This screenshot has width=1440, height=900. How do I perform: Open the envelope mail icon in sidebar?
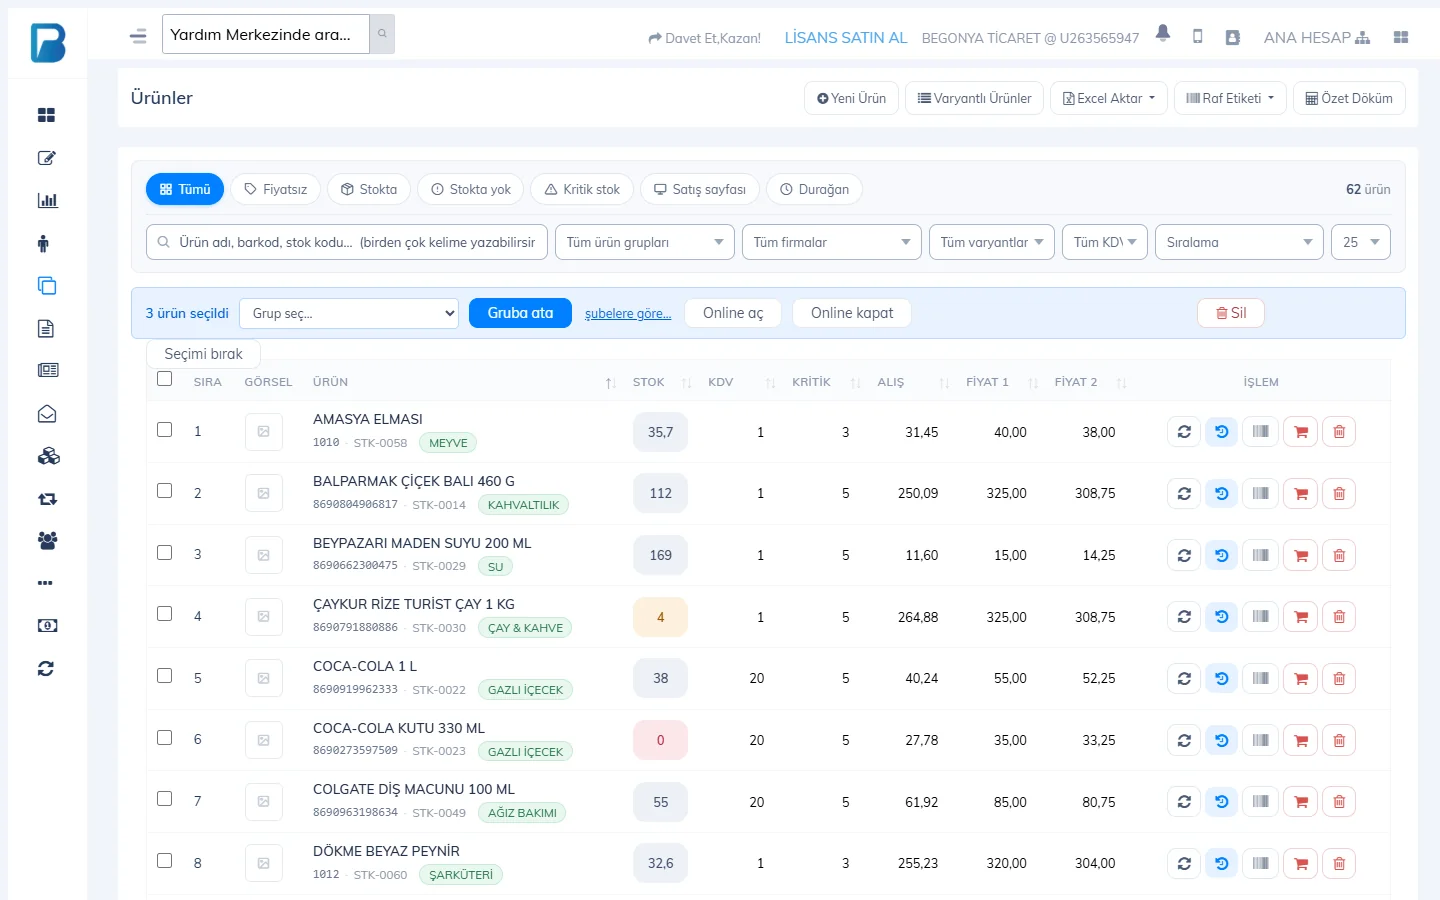tap(47, 414)
